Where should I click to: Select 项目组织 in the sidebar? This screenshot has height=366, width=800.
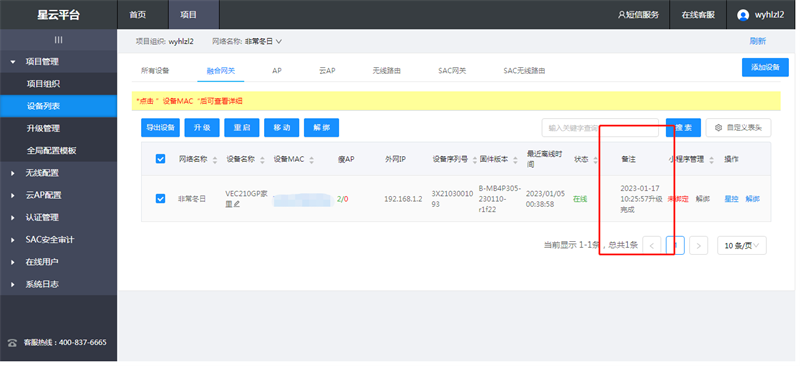coord(59,84)
